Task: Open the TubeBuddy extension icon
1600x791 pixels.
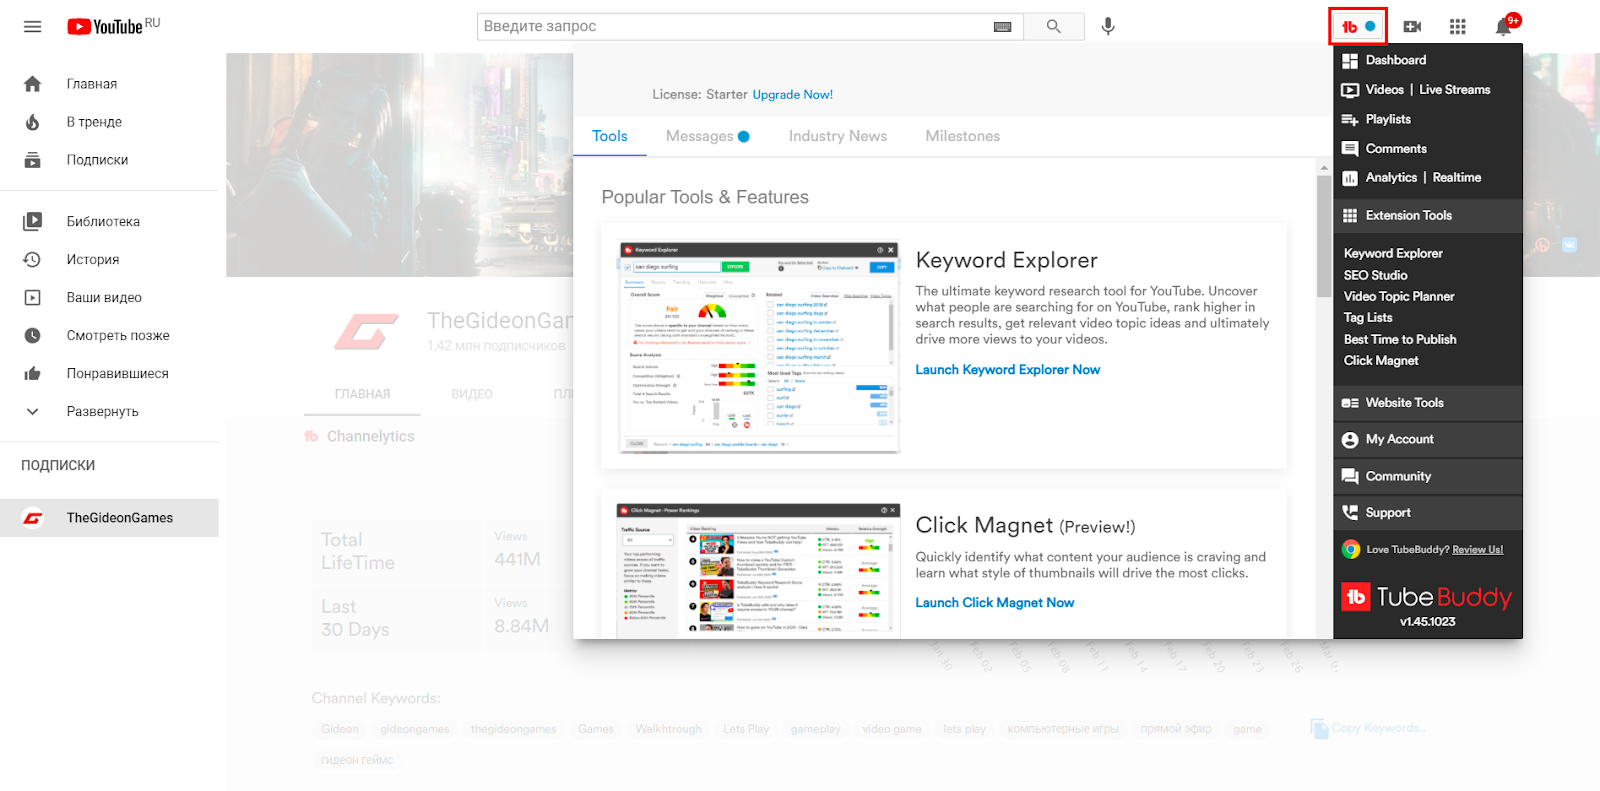Action: [1358, 26]
